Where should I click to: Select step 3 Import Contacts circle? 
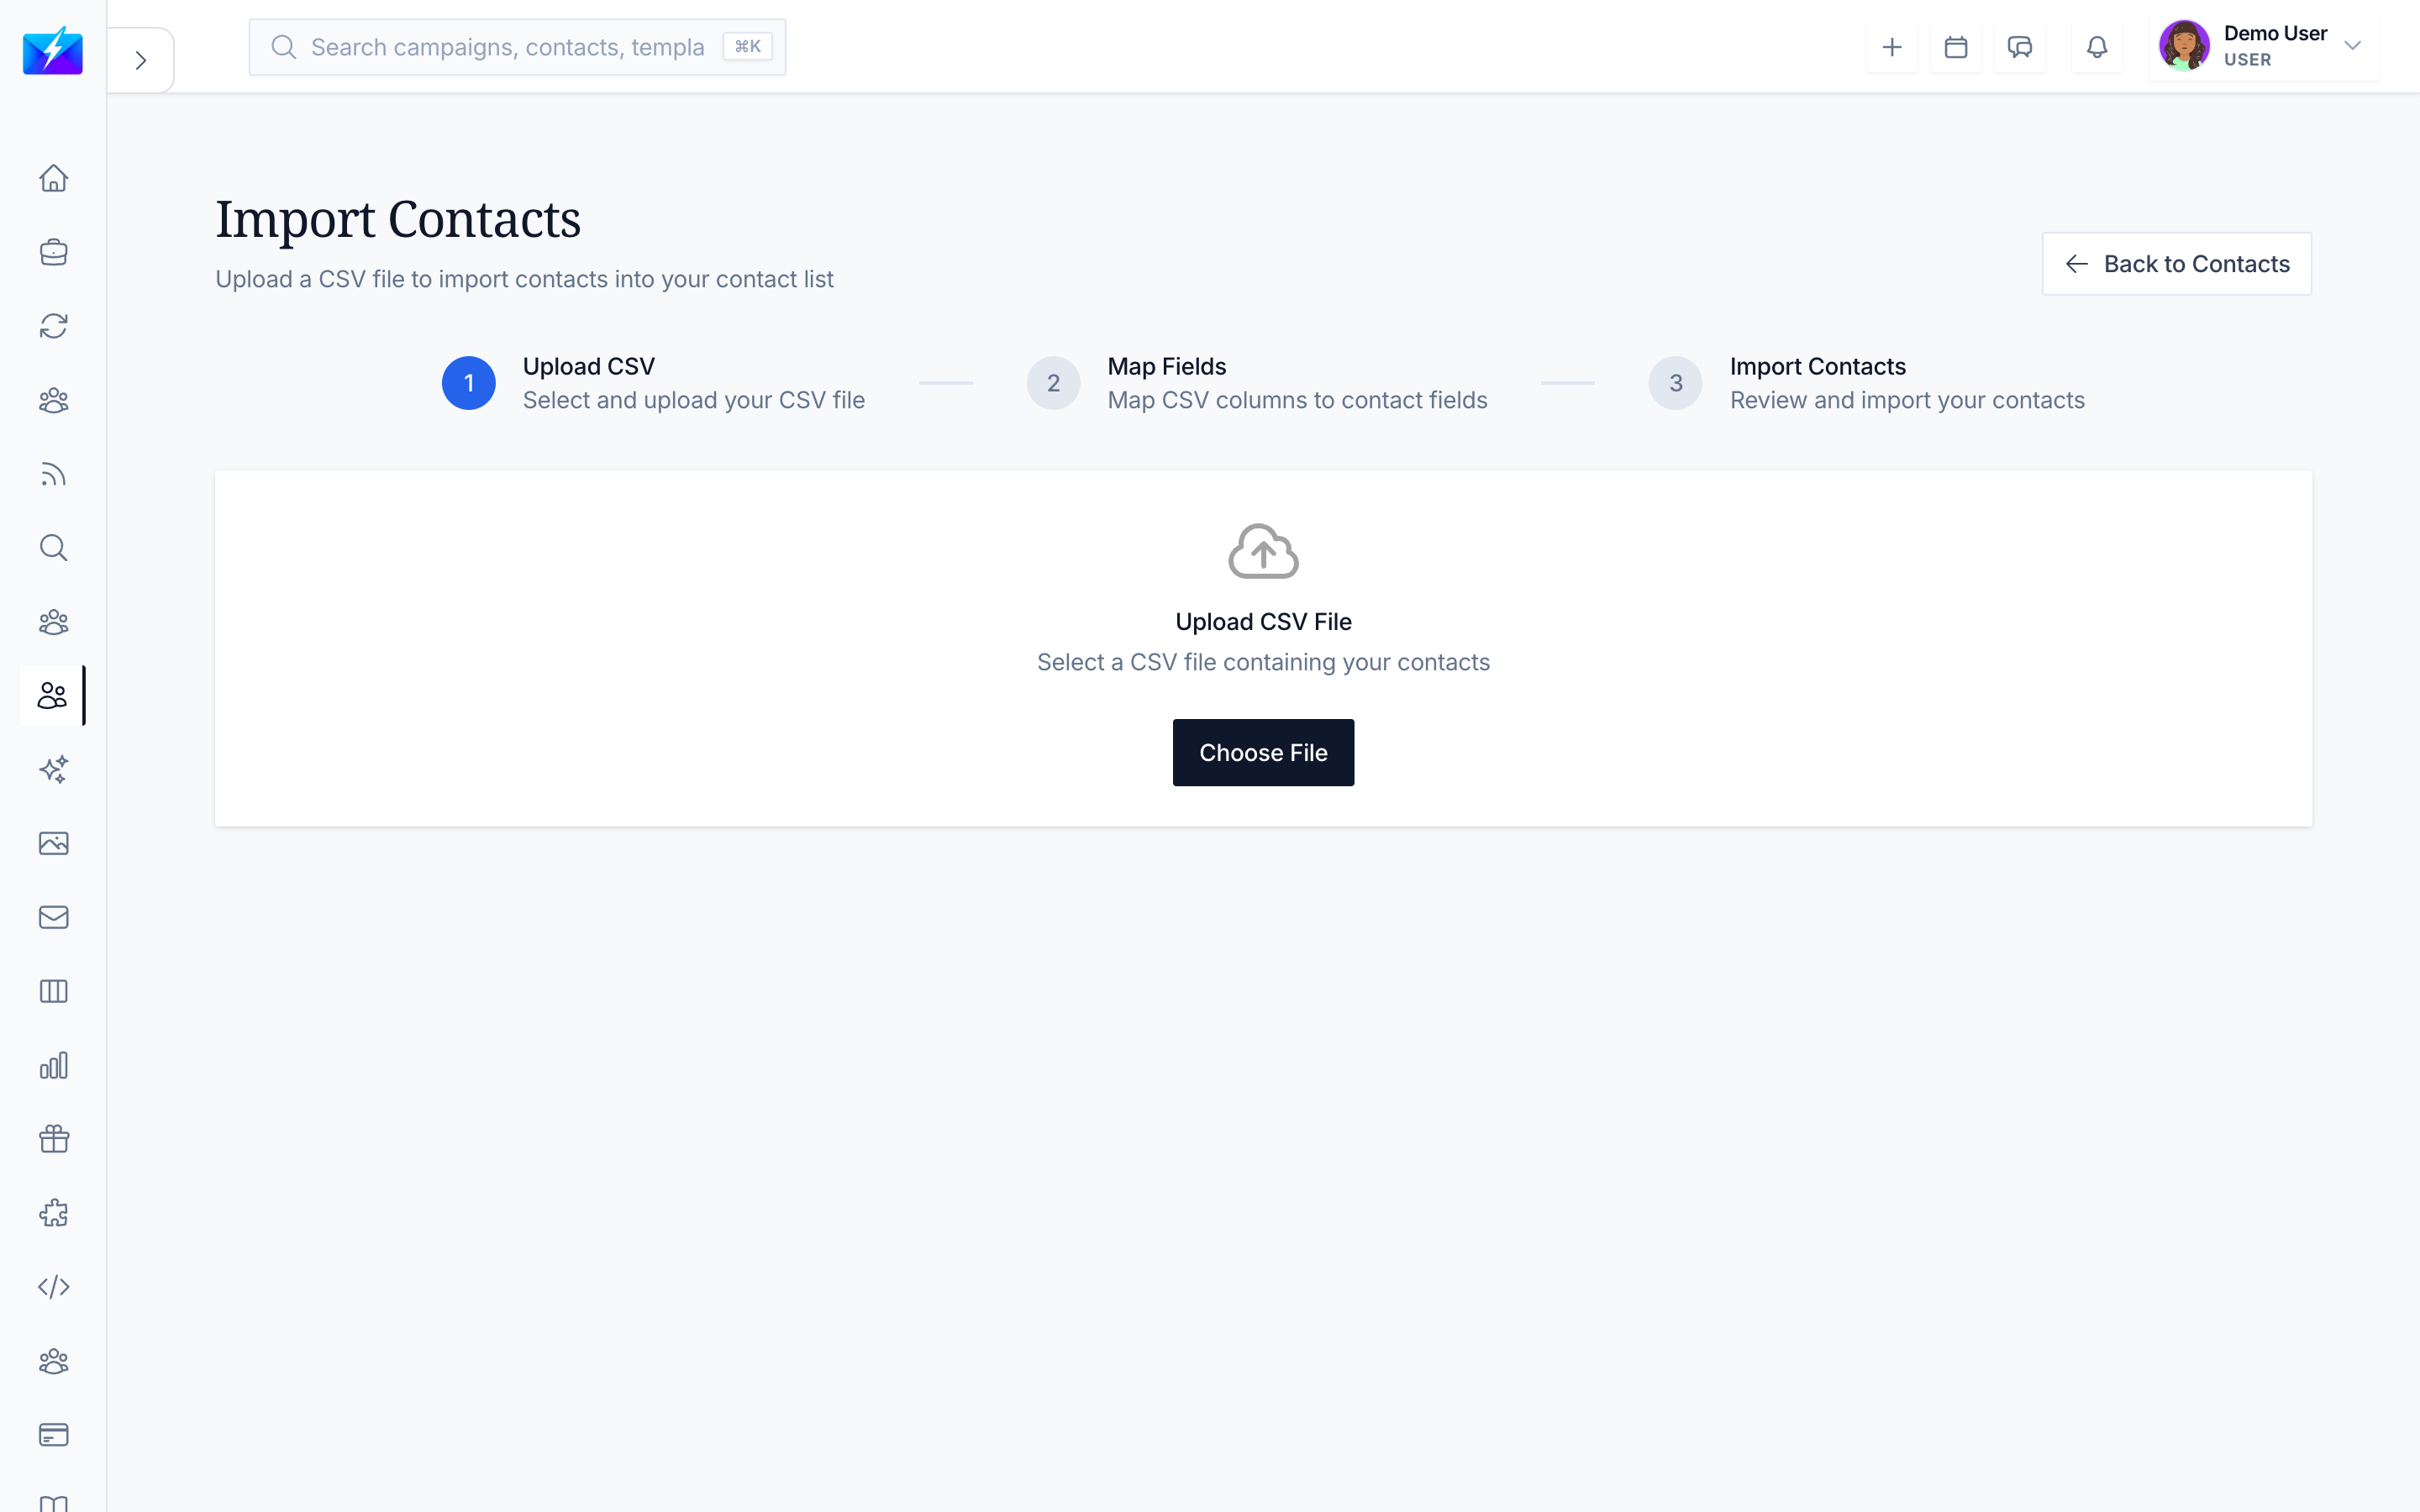(1675, 383)
